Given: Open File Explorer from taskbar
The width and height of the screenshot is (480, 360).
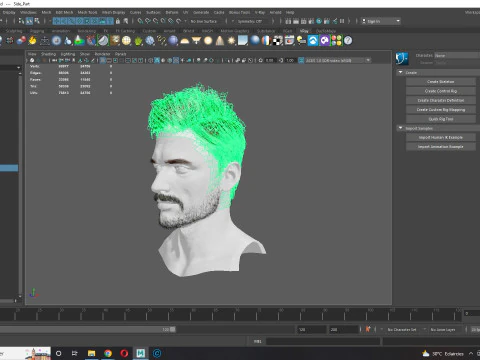Looking at the screenshot, I should 91,353.
